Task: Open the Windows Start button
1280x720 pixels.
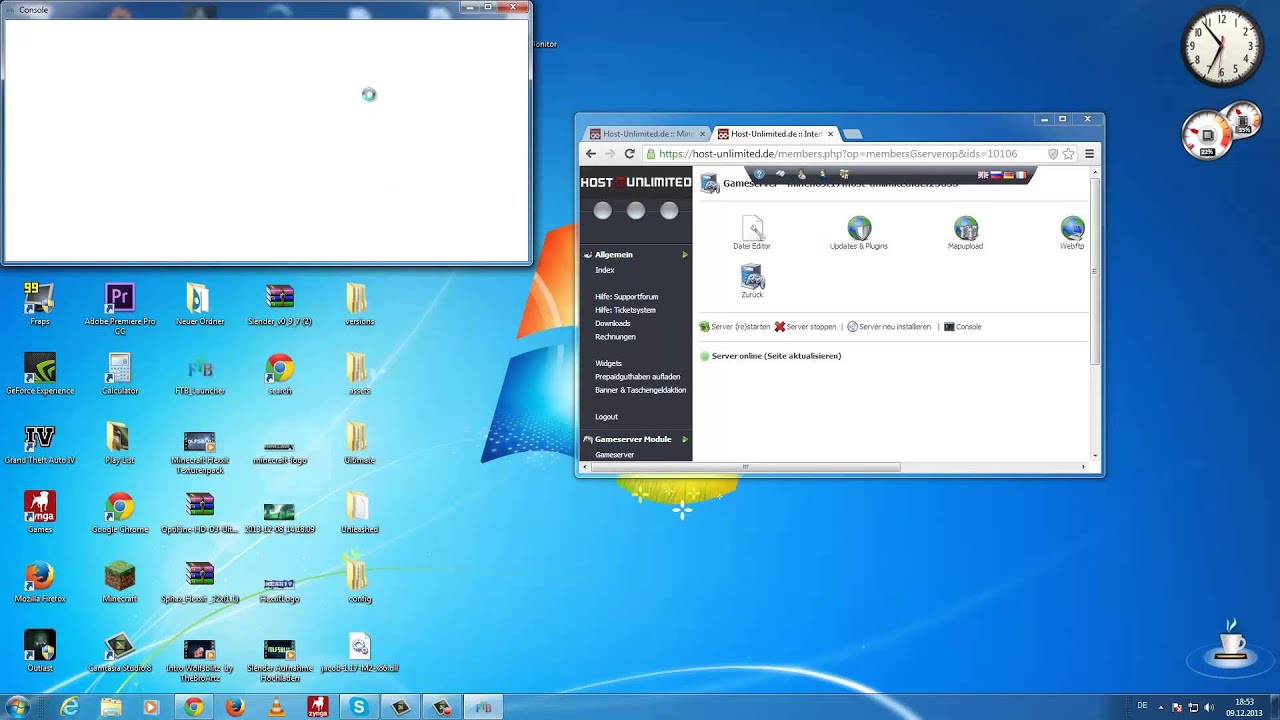Action: (x=18, y=707)
